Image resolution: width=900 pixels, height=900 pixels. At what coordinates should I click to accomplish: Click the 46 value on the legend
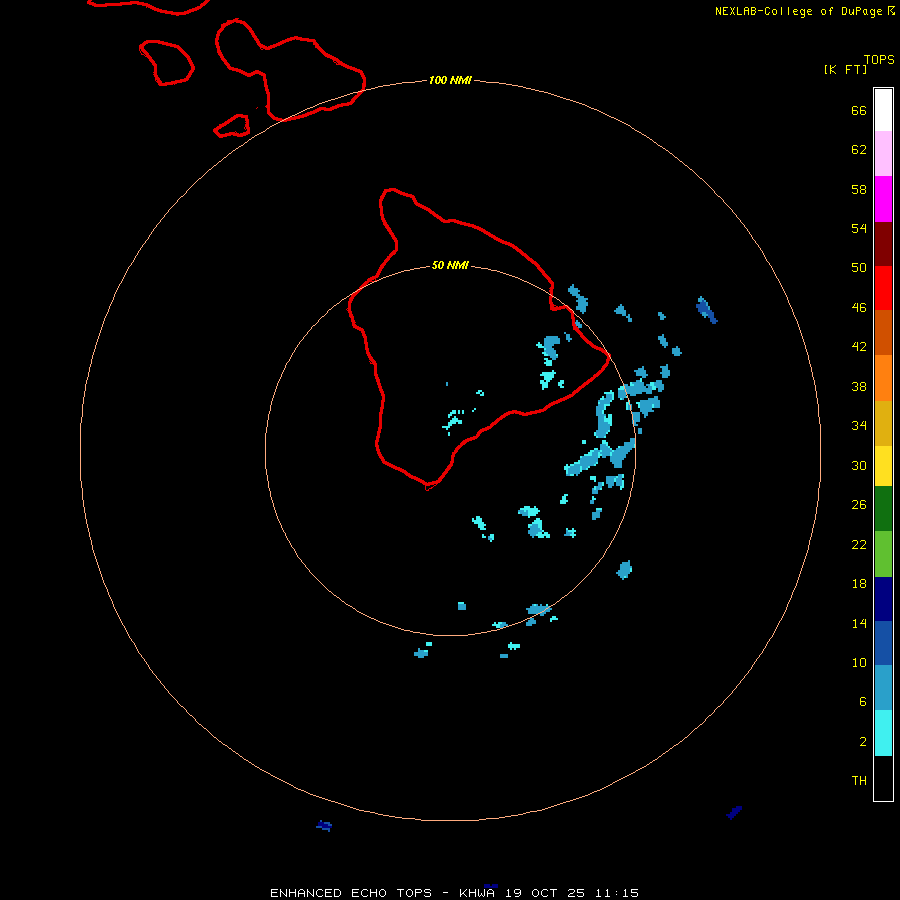(x=859, y=307)
